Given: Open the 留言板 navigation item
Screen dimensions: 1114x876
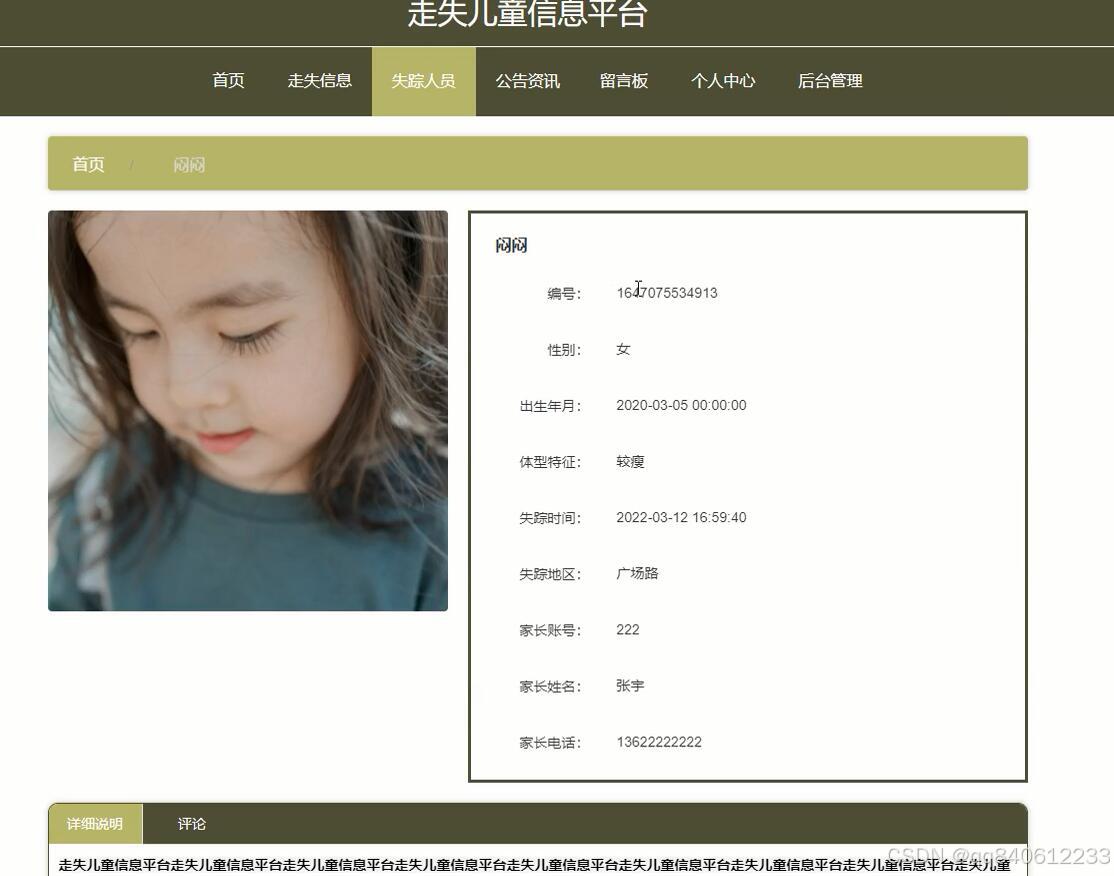Looking at the screenshot, I should tap(624, 81).
